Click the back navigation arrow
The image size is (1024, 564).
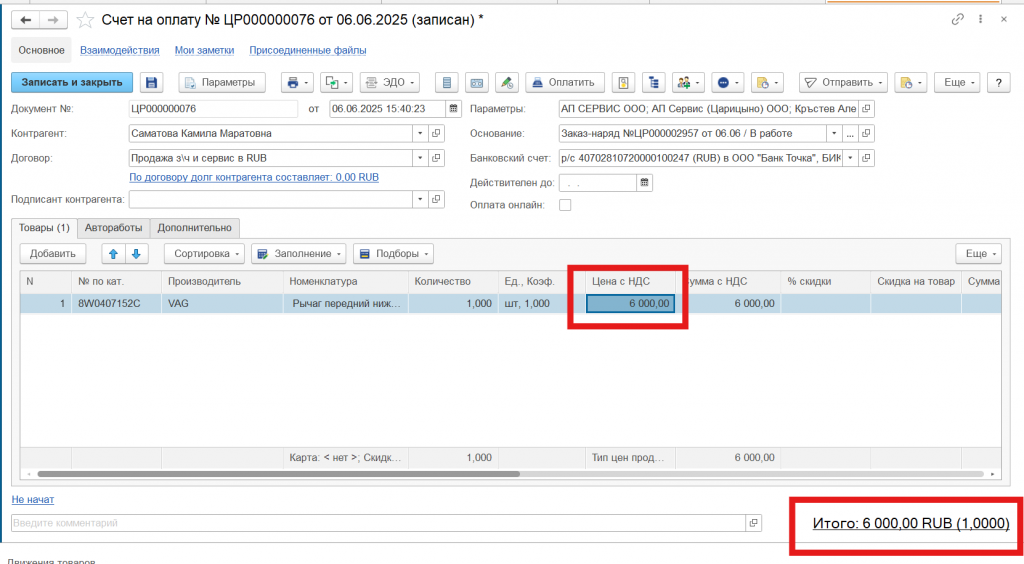pyautogui.click(x=26, y=20)
